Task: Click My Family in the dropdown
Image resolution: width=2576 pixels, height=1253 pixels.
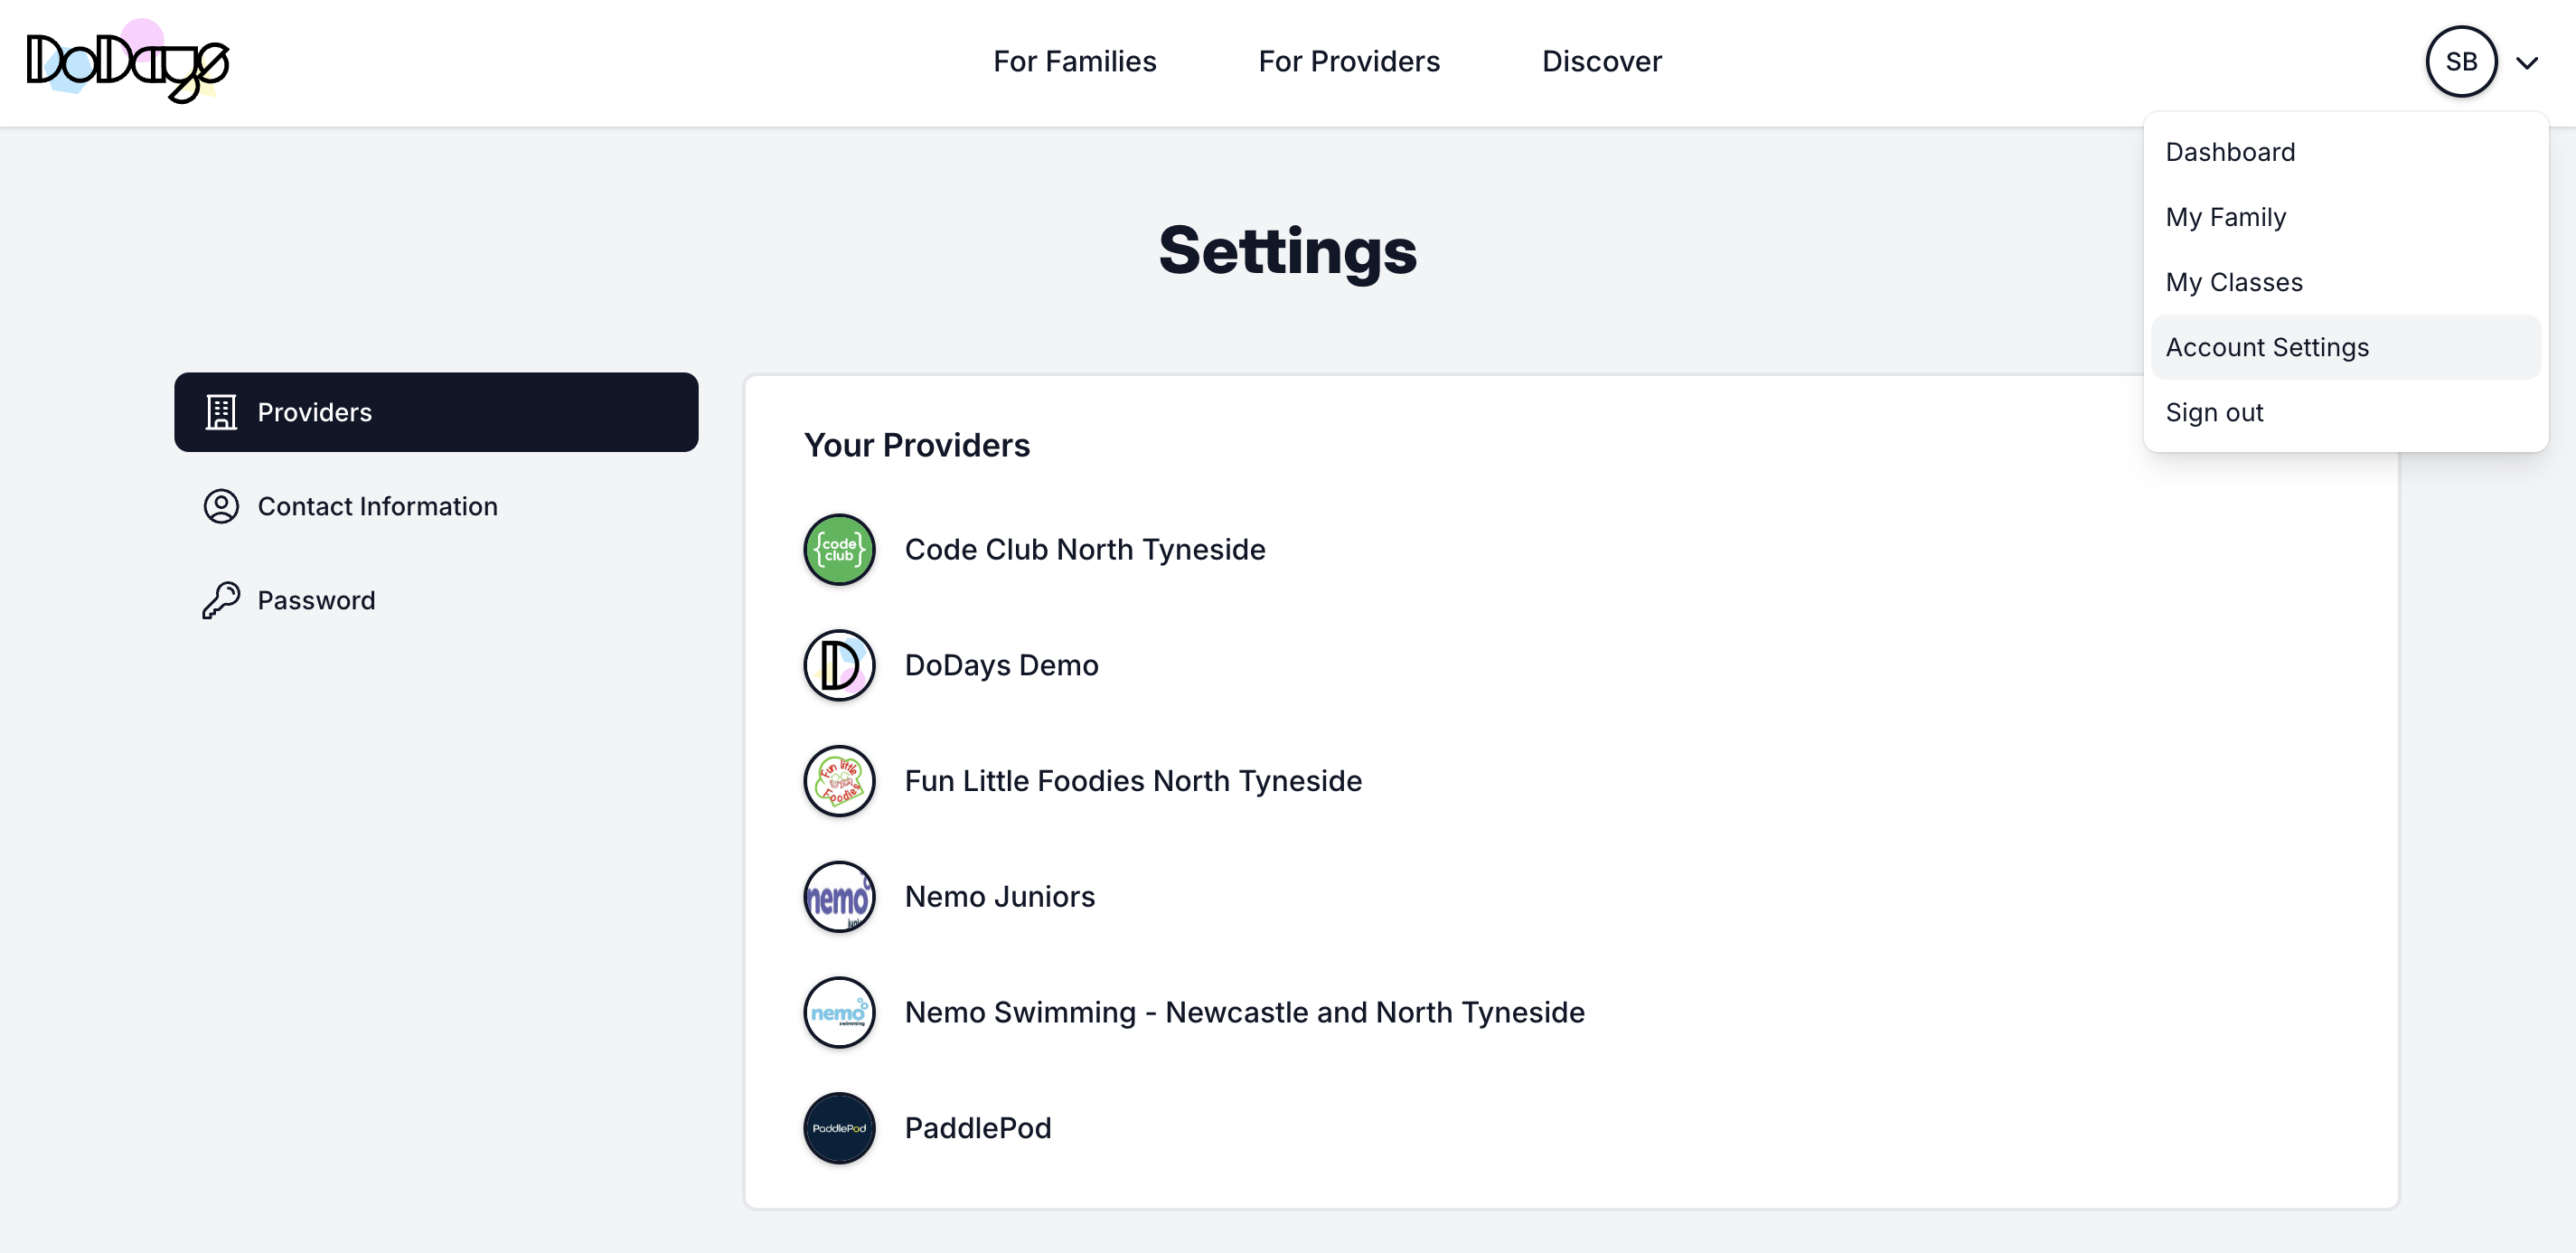Action: click(x=2225, y=217)
